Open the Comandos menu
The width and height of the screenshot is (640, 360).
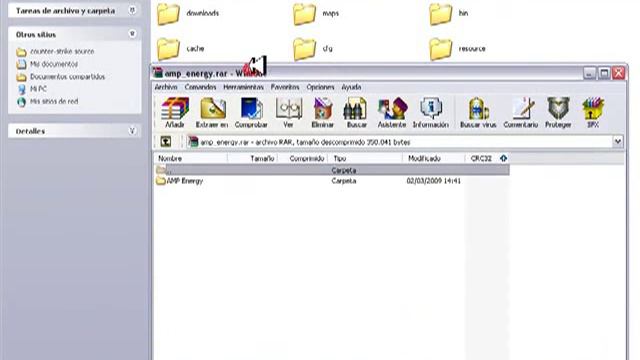pyautogui.click(x=200, y=87)
